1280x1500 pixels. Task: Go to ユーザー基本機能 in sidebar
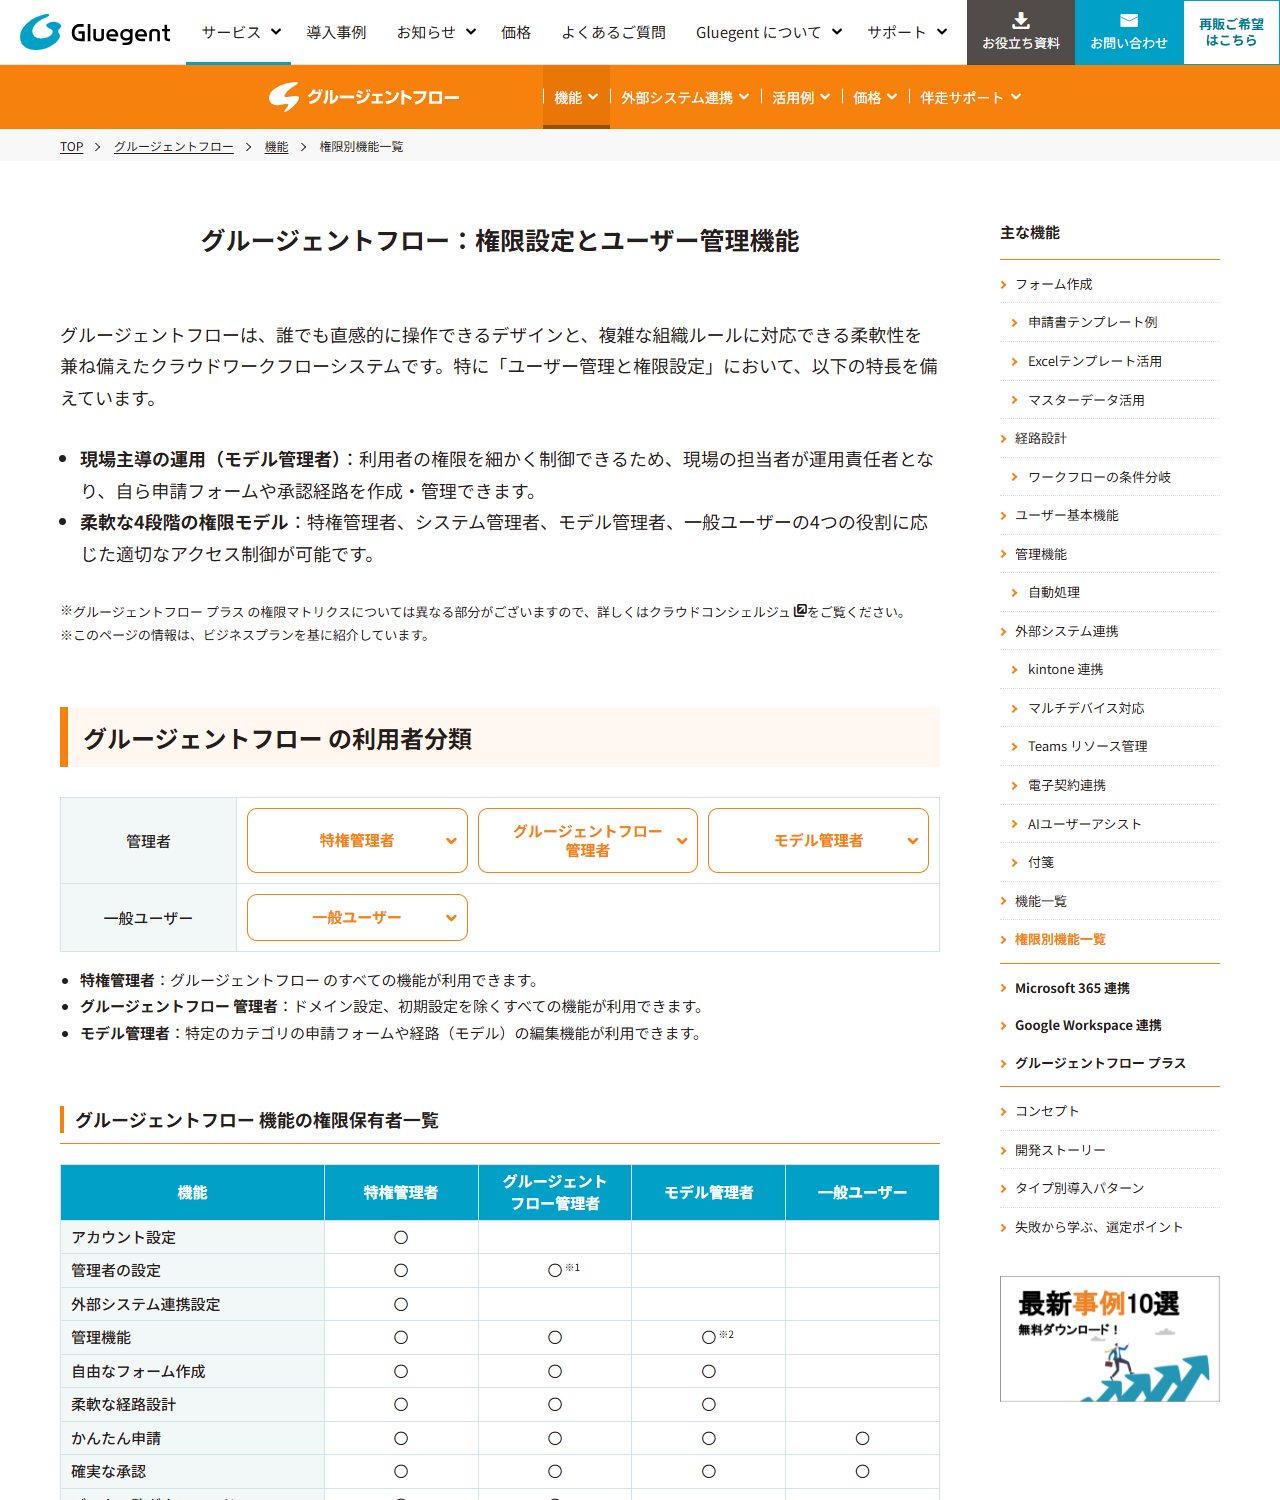(1067, 515)
